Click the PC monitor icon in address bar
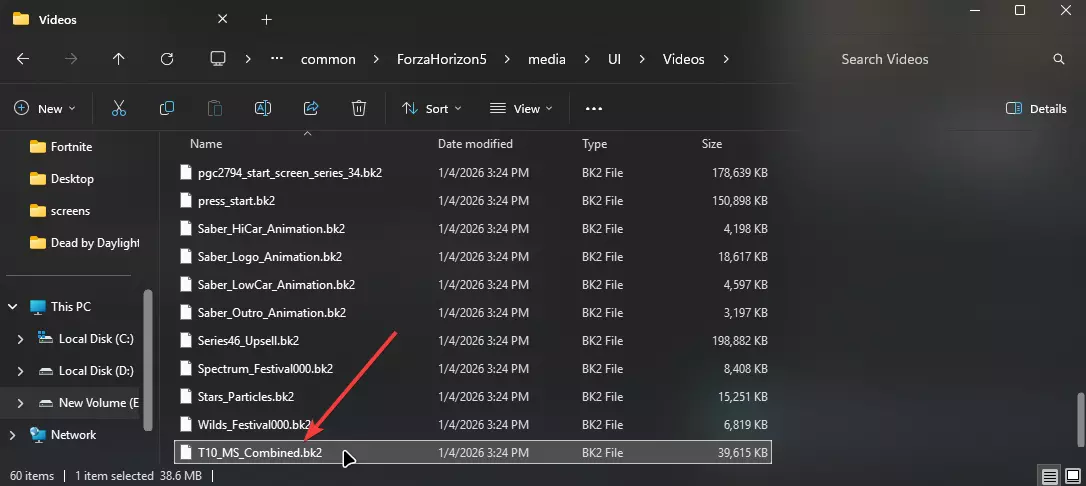Viewport: 1086px width, 486px height. pos(218,59)
